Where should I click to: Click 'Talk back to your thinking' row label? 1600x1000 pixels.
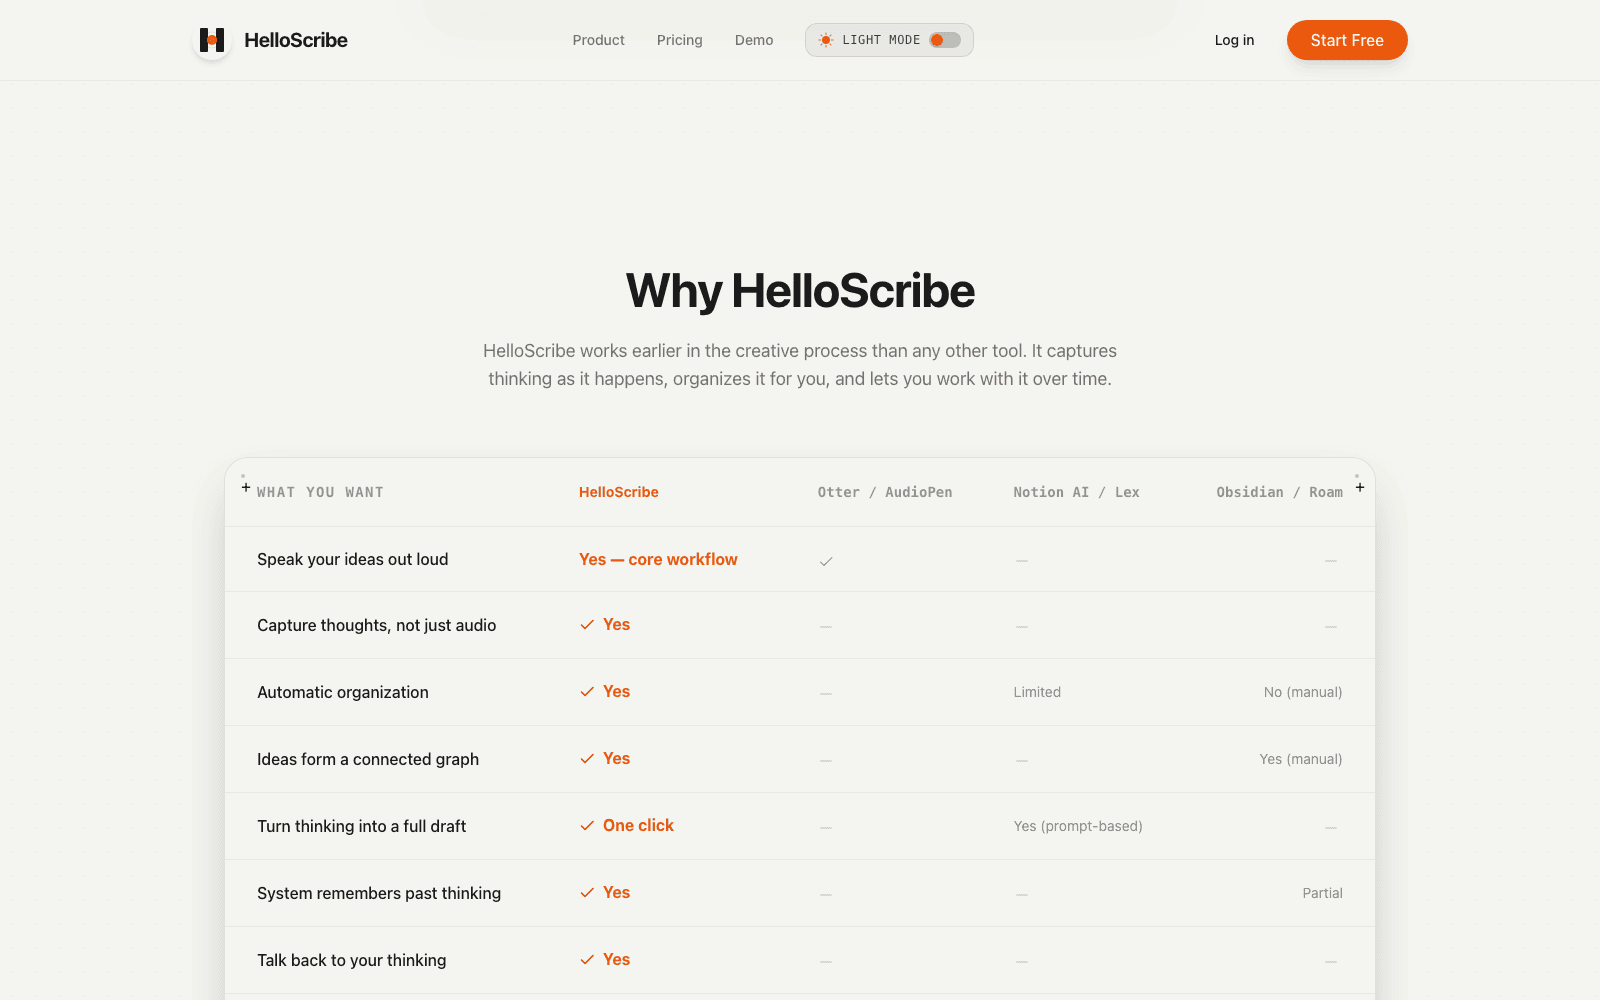click(x=352, y=960)
